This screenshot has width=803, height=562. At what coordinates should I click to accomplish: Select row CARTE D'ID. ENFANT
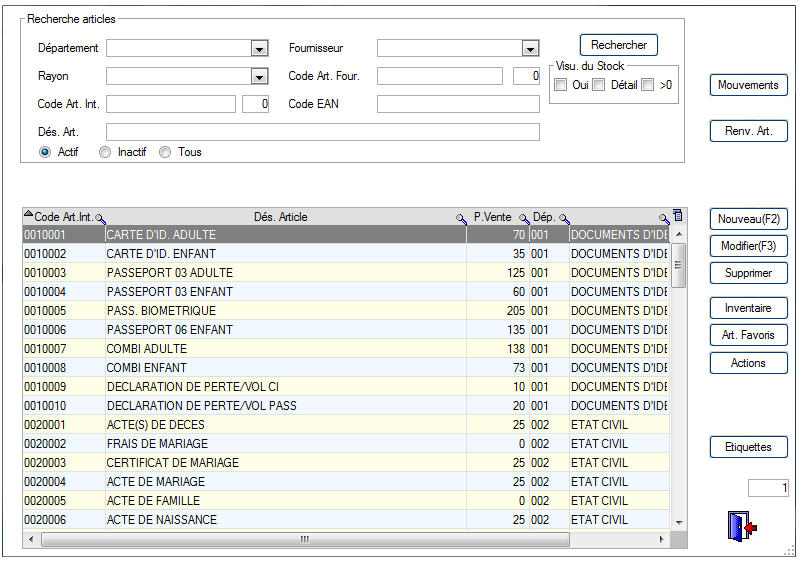(x=346, y=254)
